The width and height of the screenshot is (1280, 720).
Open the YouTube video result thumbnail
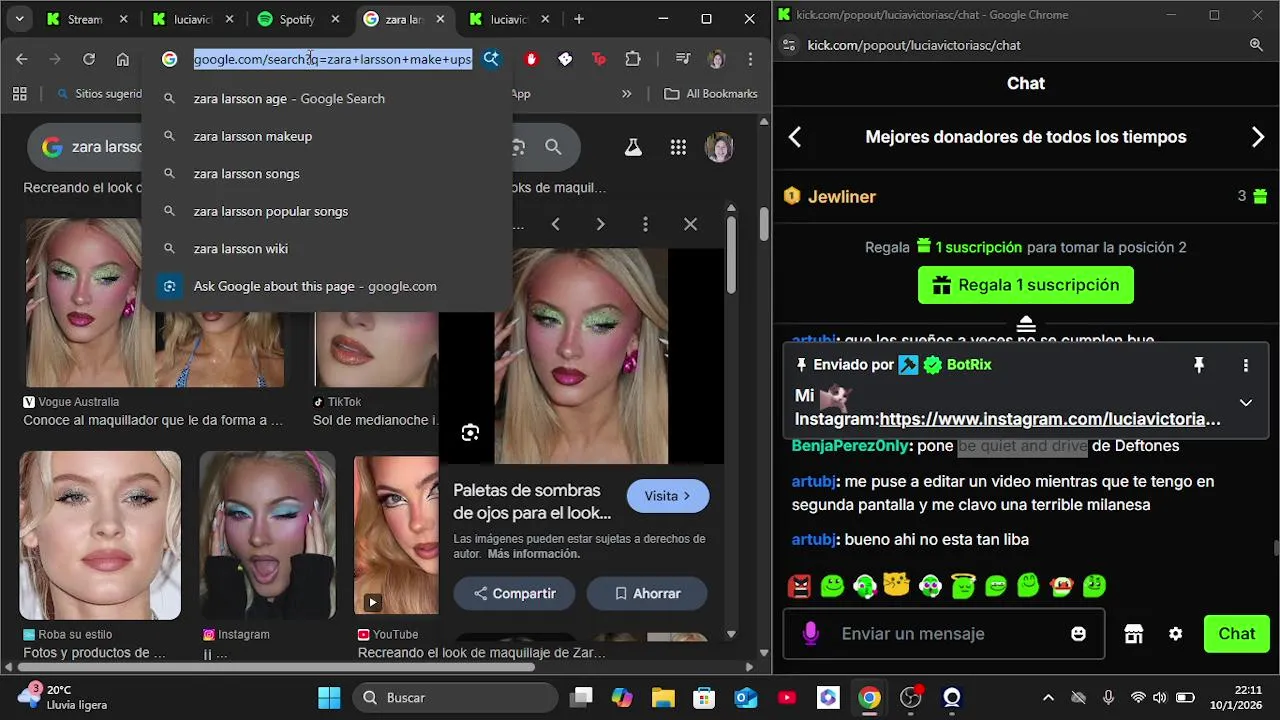click(396, 535)
